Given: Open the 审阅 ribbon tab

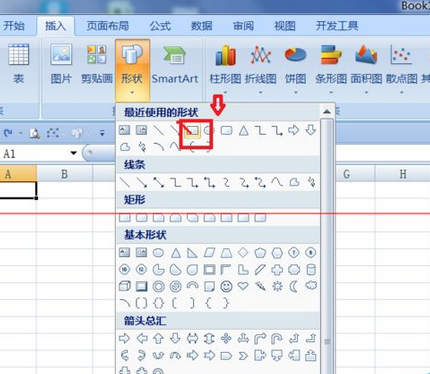Looking at the screenshot, I should click(x=243, y=26).
